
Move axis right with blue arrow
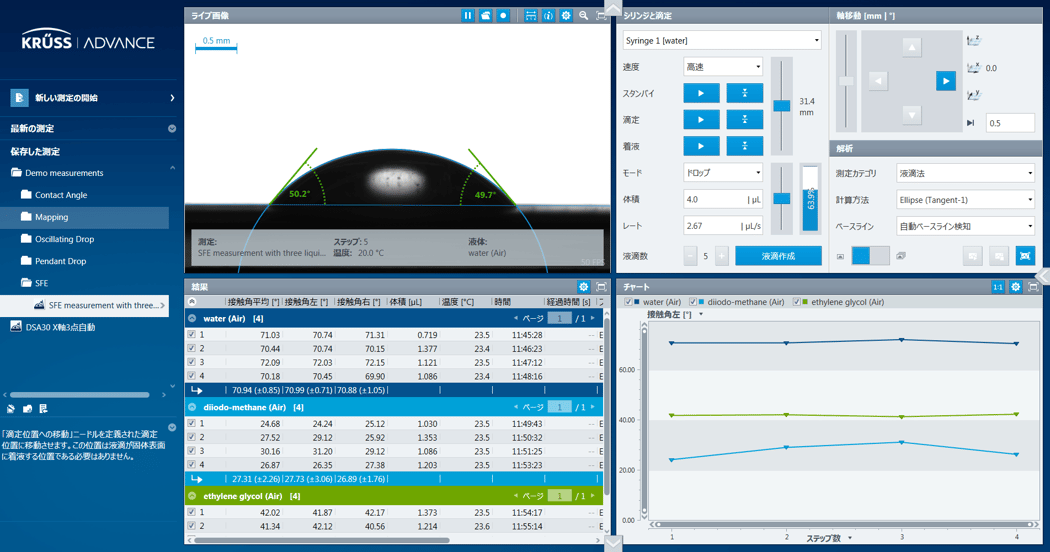pos(946,81)
